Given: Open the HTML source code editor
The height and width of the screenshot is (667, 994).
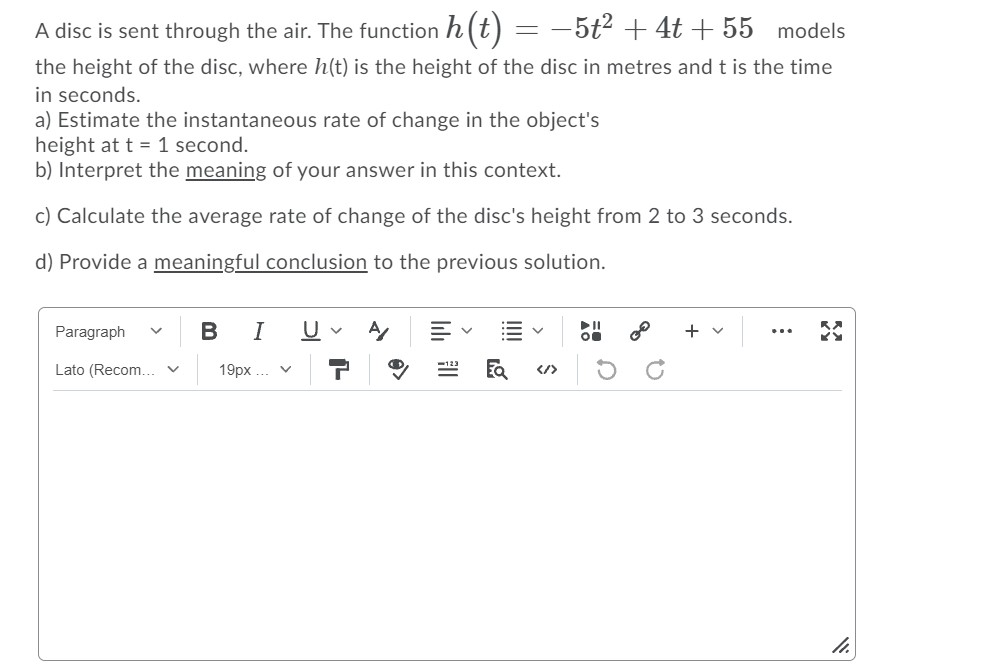Looking at the screenshot, I should coord(547,370).
